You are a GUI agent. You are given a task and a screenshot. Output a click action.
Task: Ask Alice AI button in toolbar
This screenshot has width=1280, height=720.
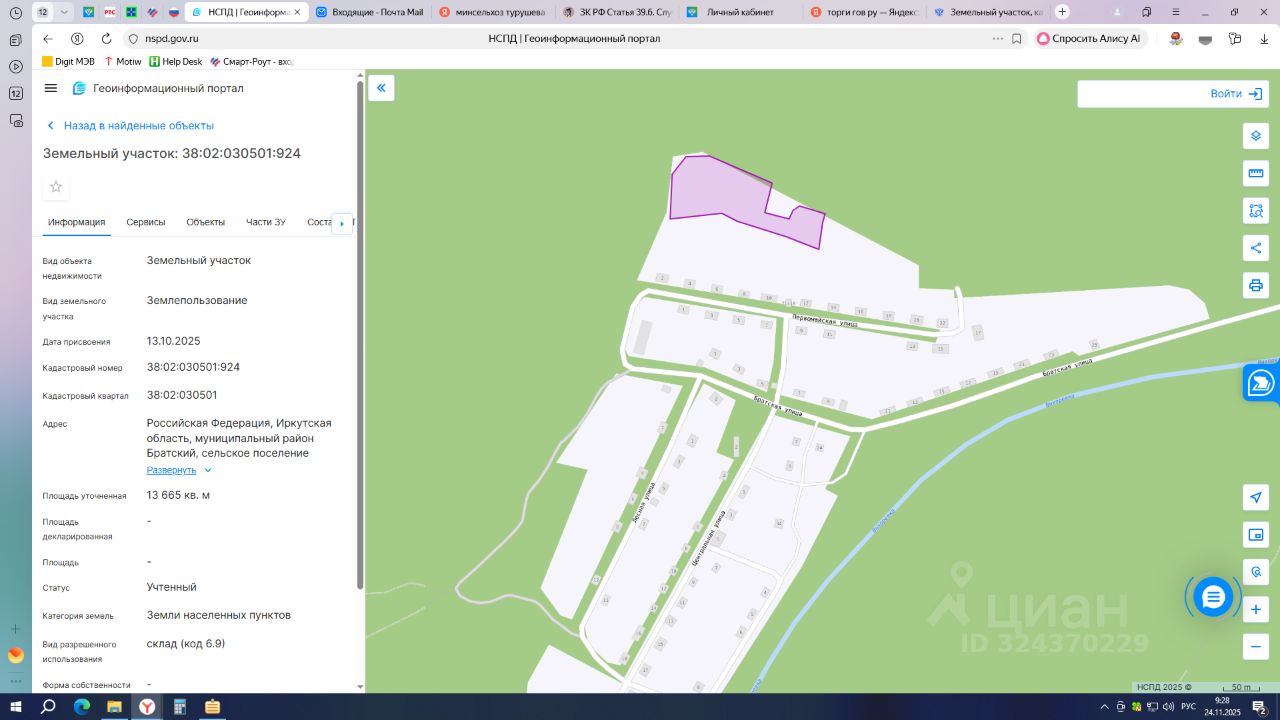(1089, 38)
